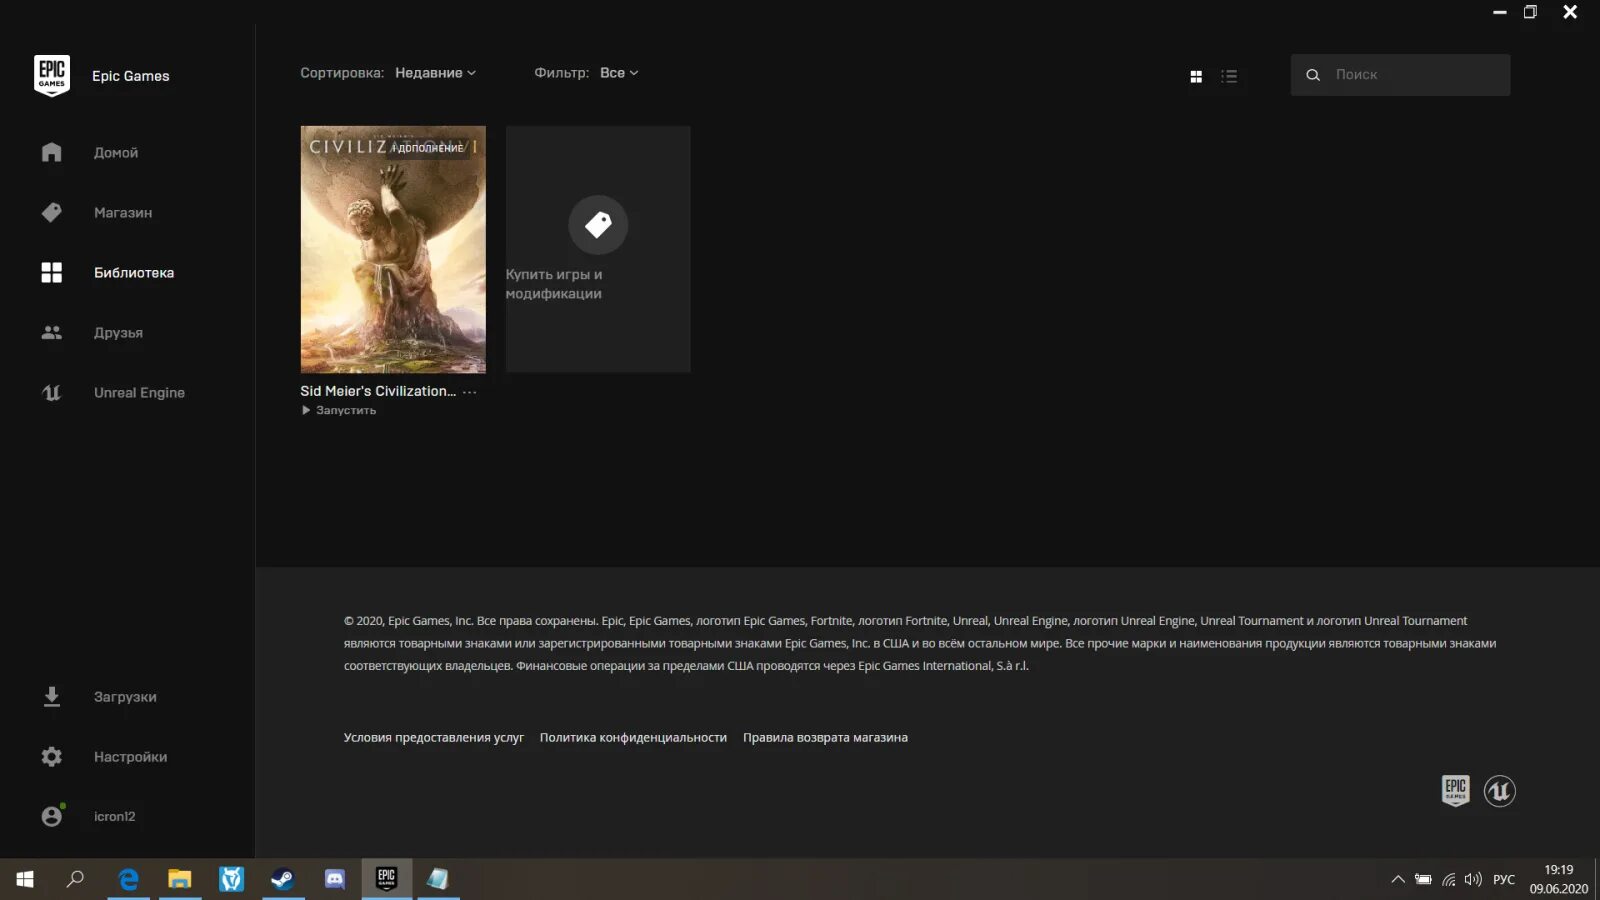Screen dimensions: 1600x900
Task: Open Civilization VI cover thumbnail
Action: [393, 249]
